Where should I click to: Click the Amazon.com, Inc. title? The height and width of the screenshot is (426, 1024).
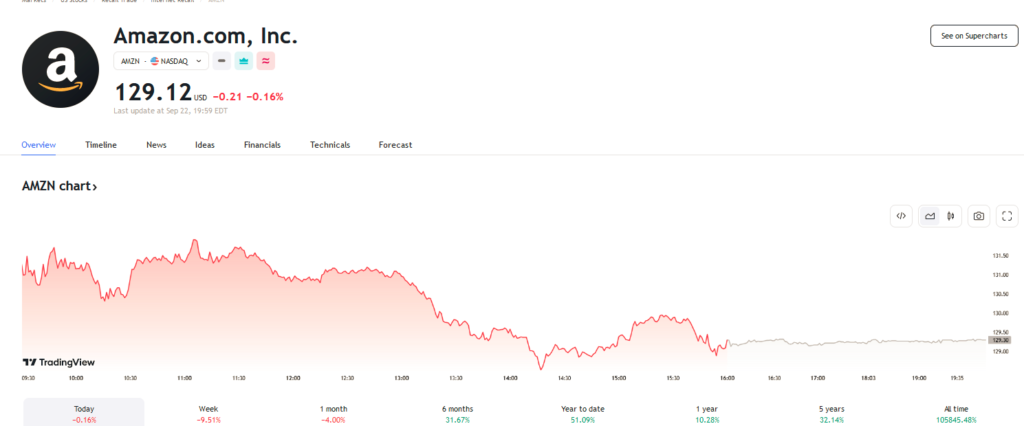(205, 35)
